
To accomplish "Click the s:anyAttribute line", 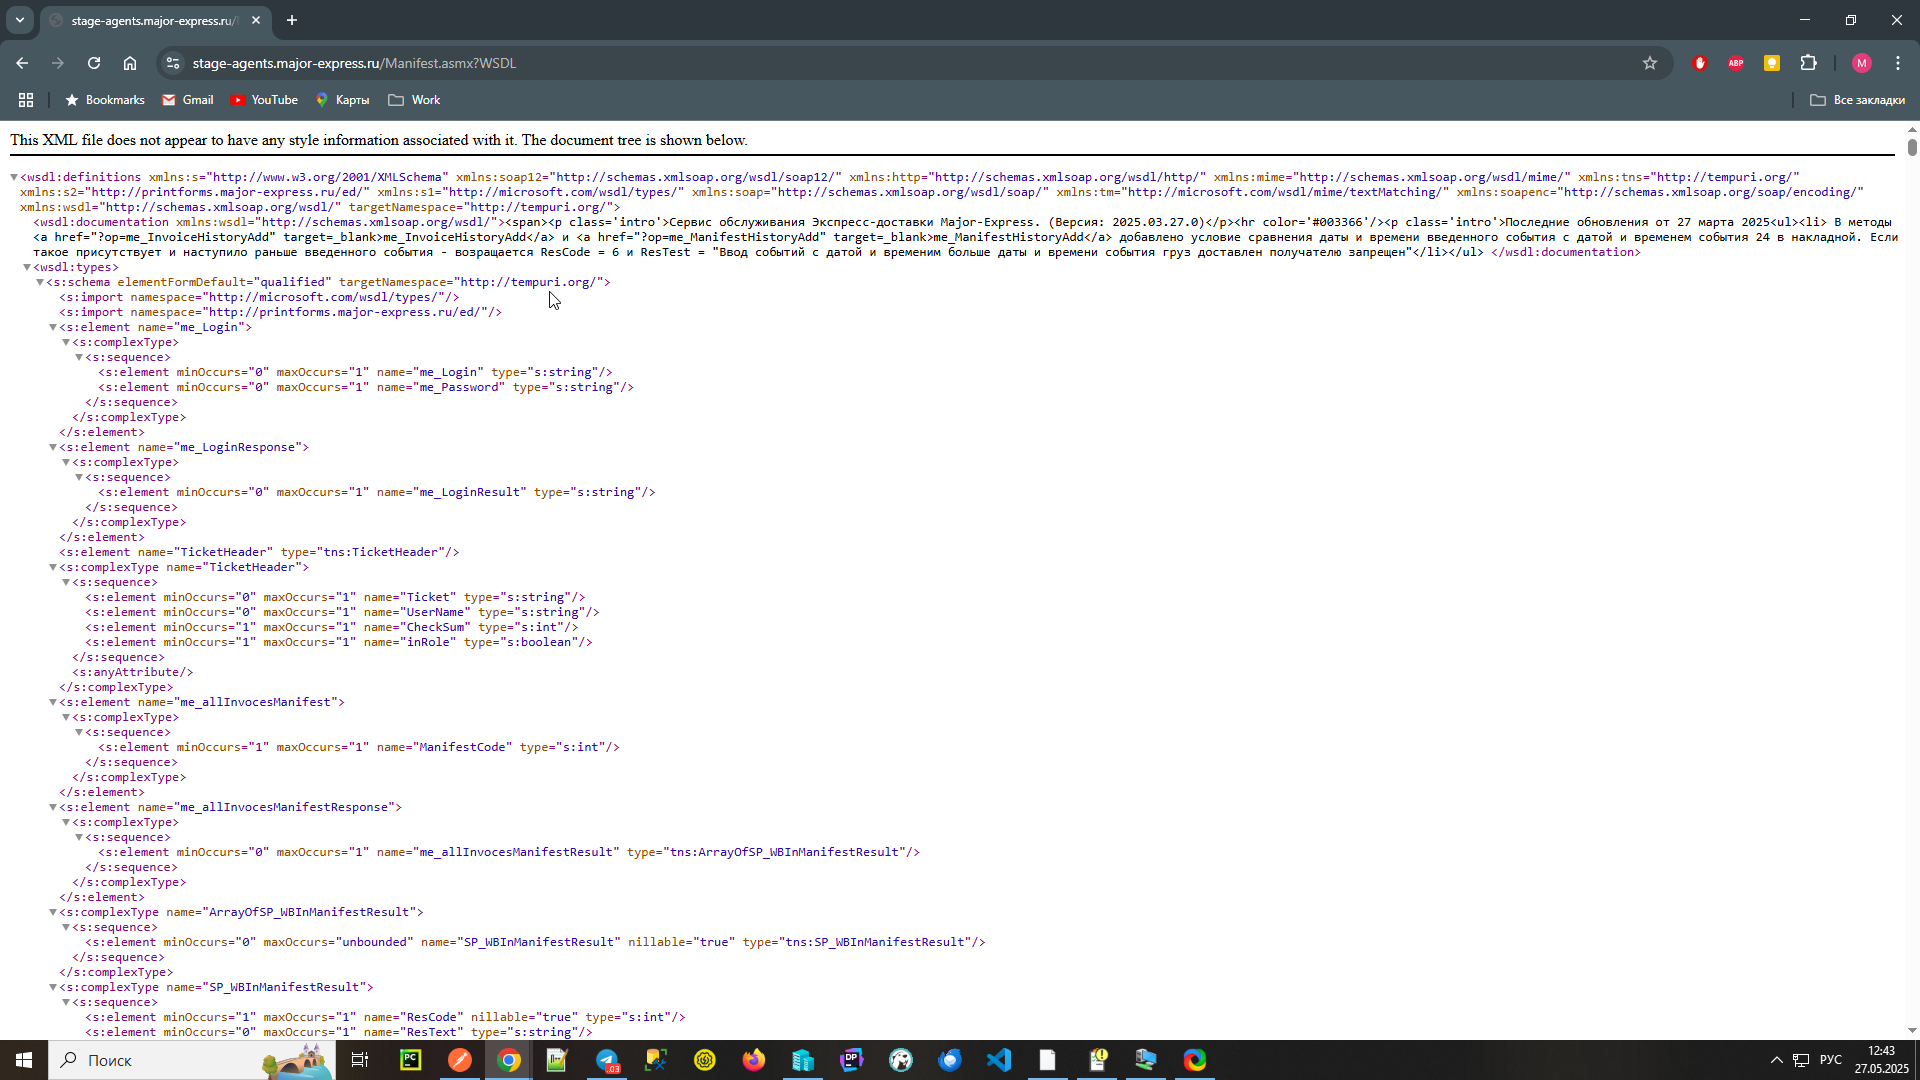I will [x=133, y=672].
